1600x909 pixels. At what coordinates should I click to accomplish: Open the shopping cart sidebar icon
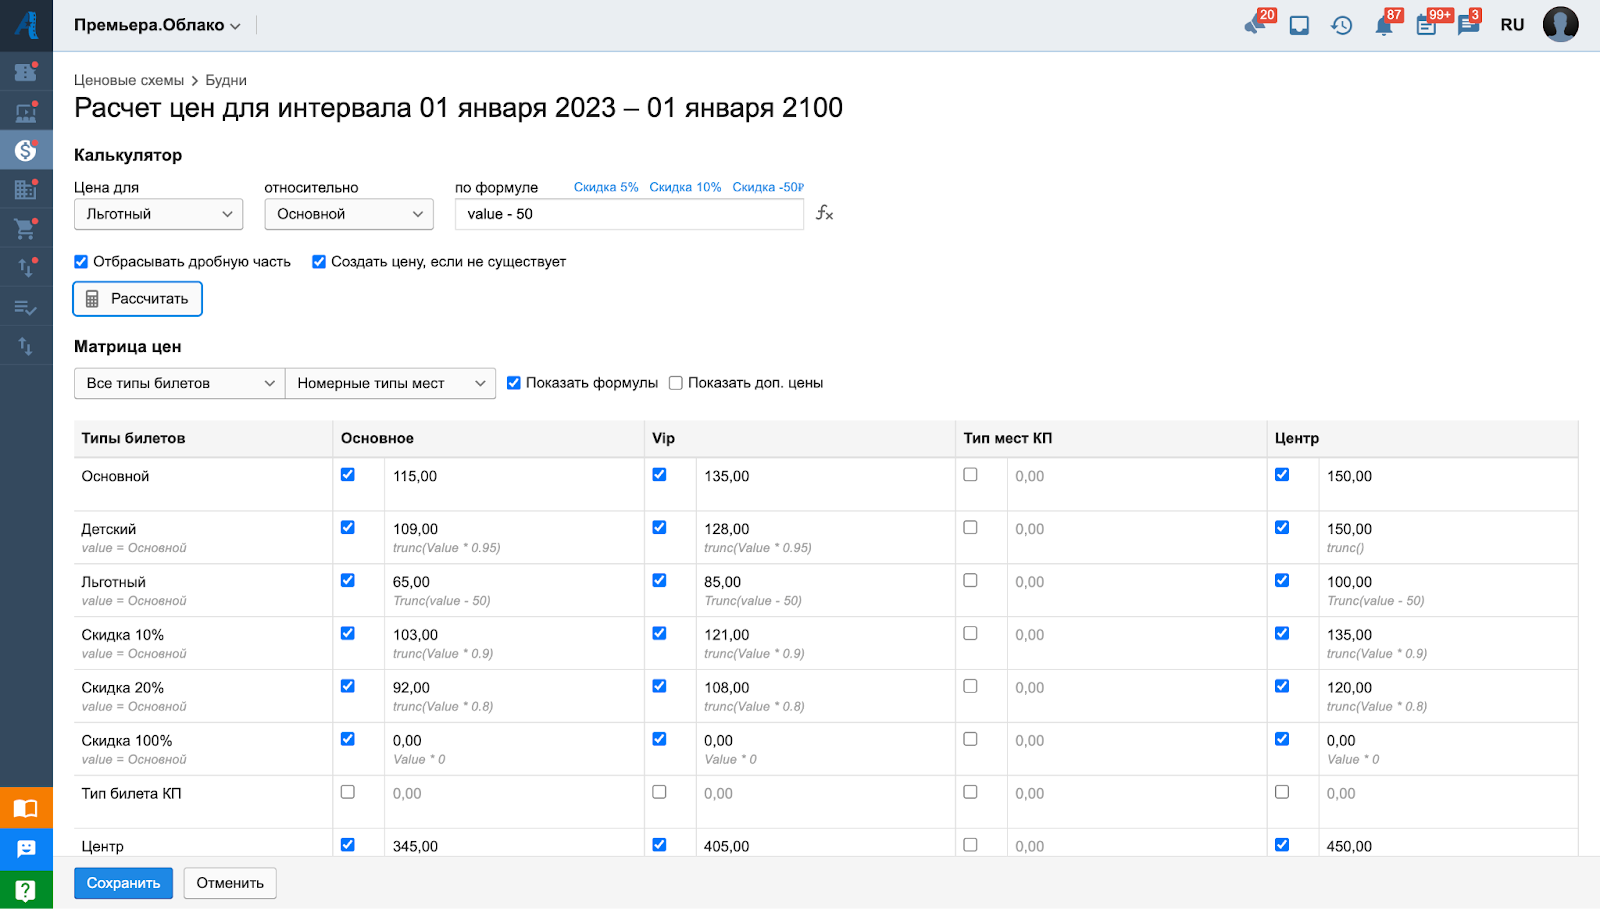pyautogui.click(x=25, y=229)
